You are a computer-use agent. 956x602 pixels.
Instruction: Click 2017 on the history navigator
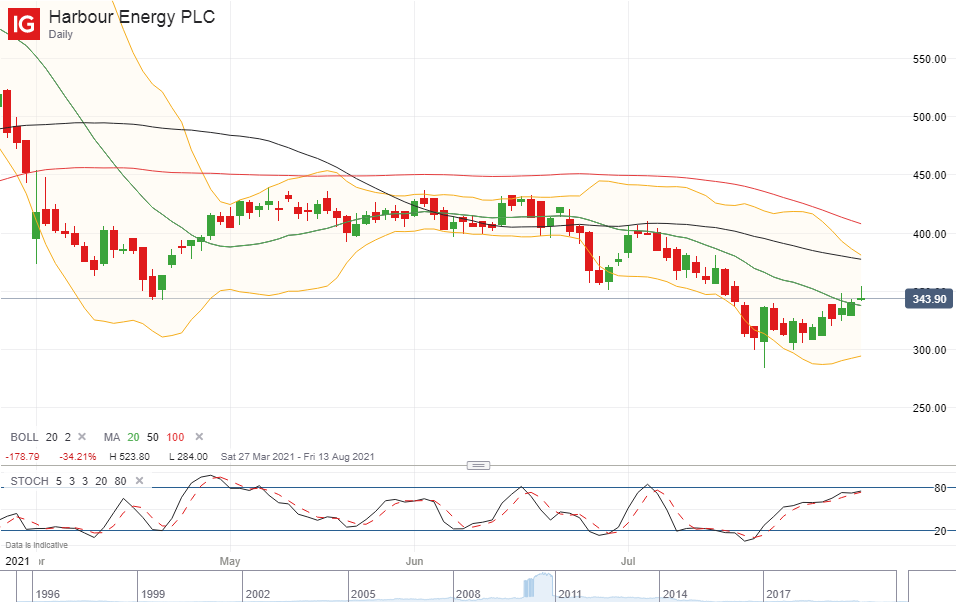pyautogui.click(x=779, y=594)
